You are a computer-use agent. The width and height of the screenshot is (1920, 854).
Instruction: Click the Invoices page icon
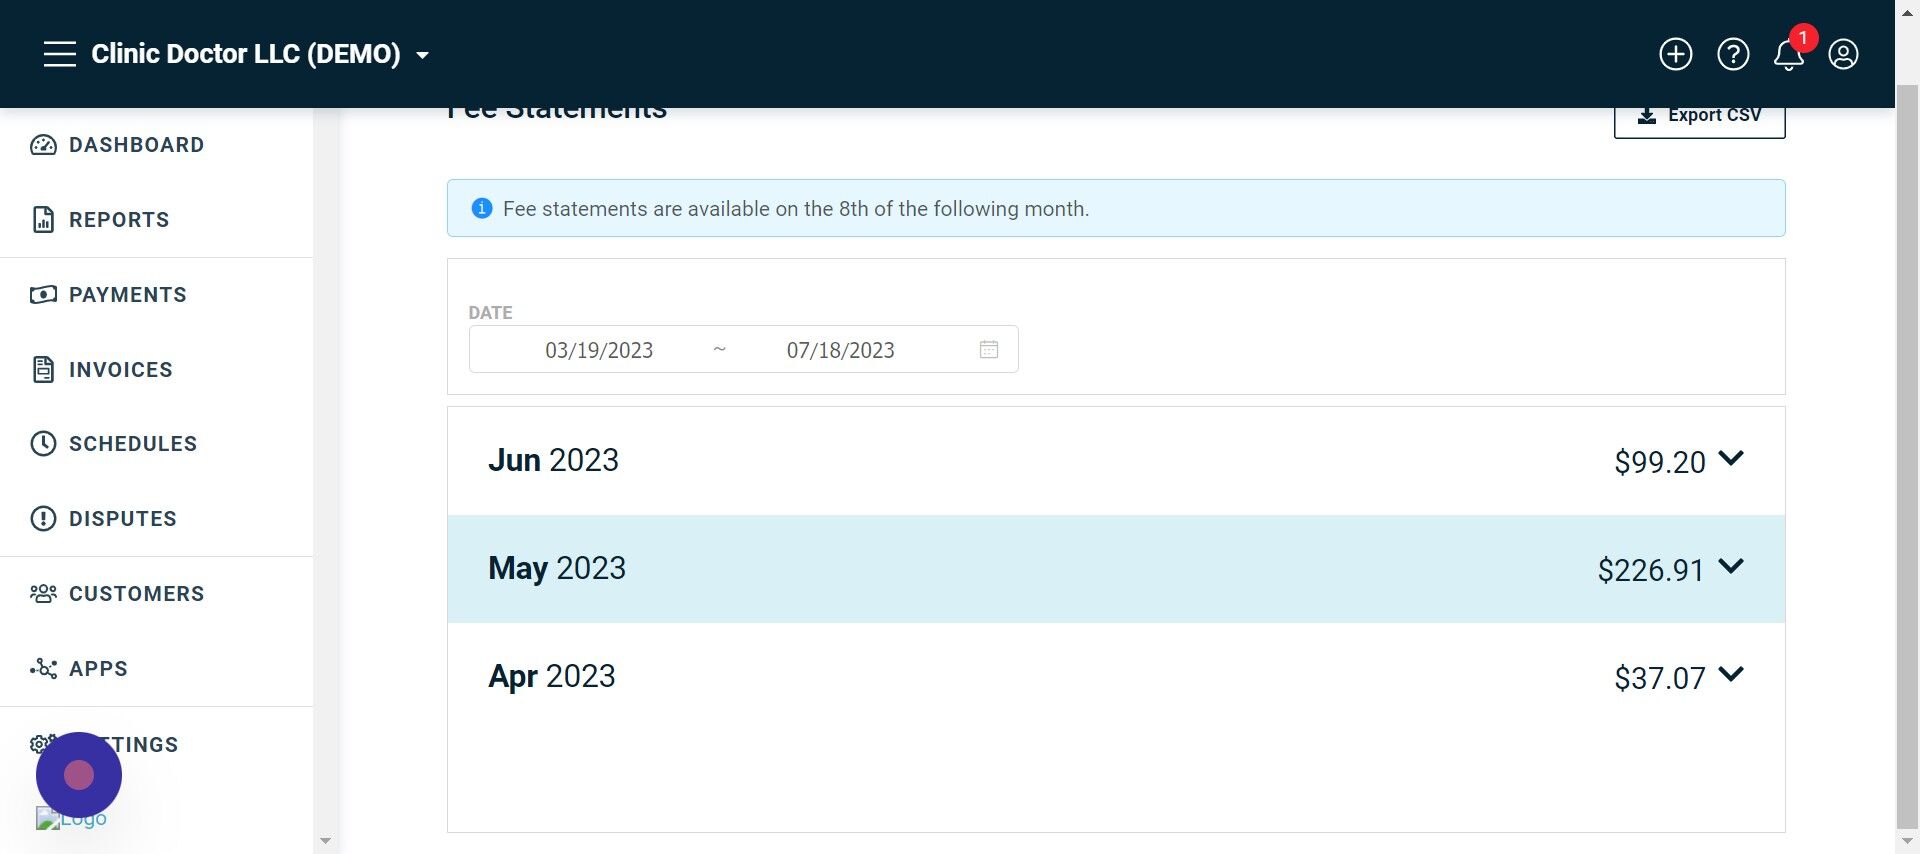click(43, 370)
